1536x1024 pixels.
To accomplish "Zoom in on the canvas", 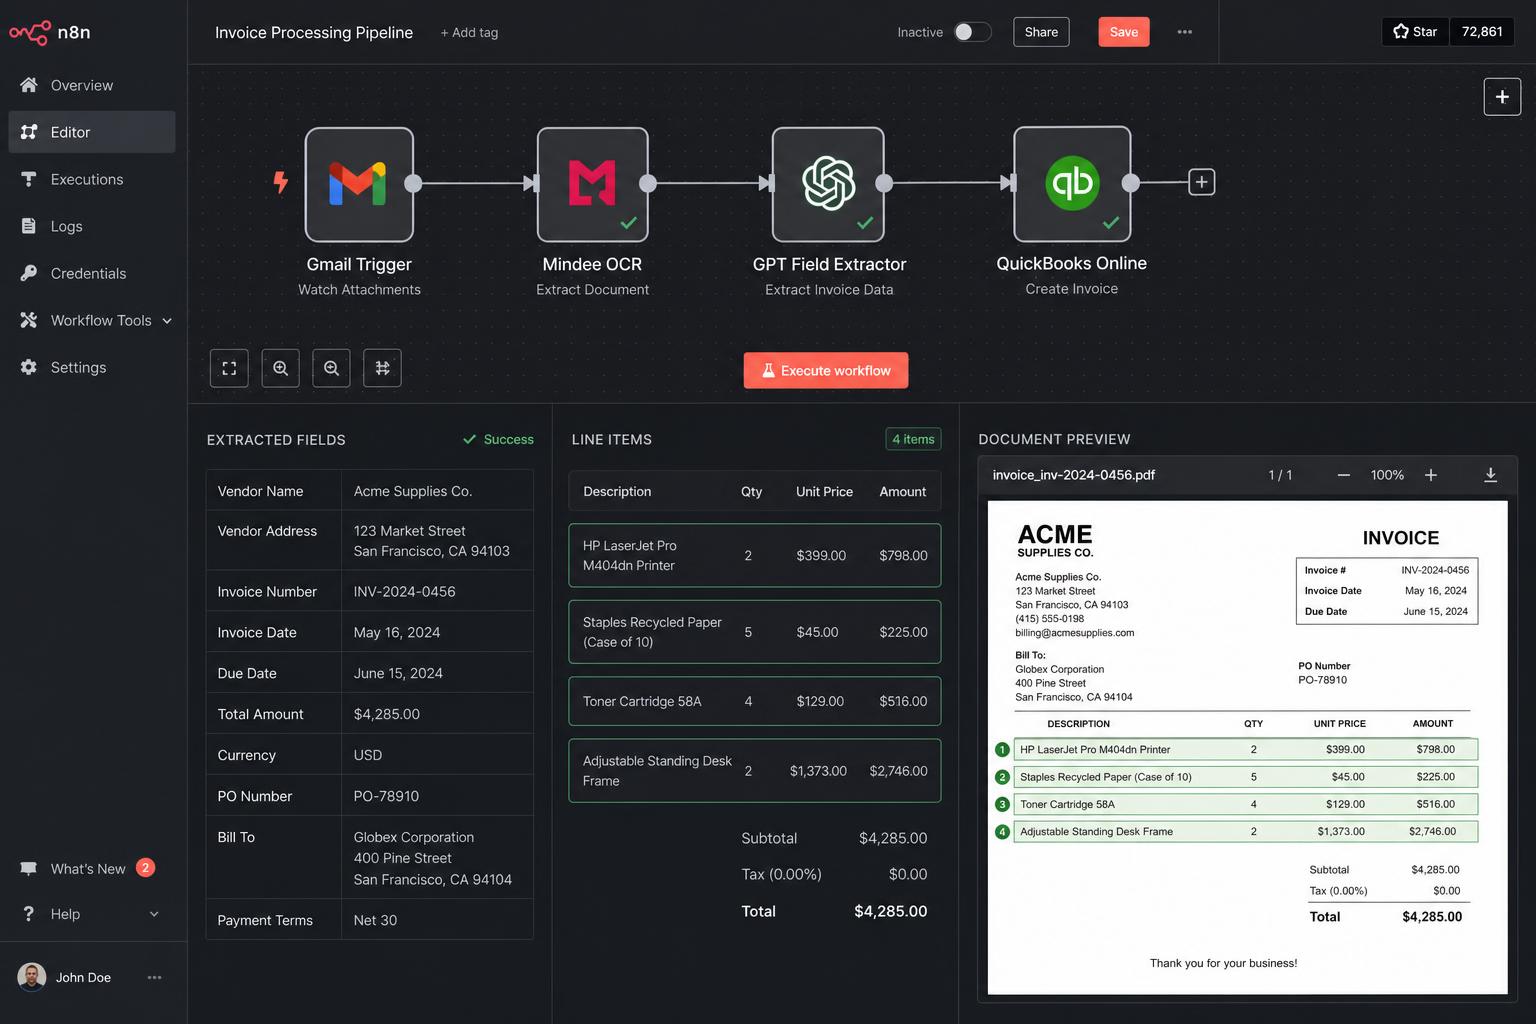I will 280,368.
